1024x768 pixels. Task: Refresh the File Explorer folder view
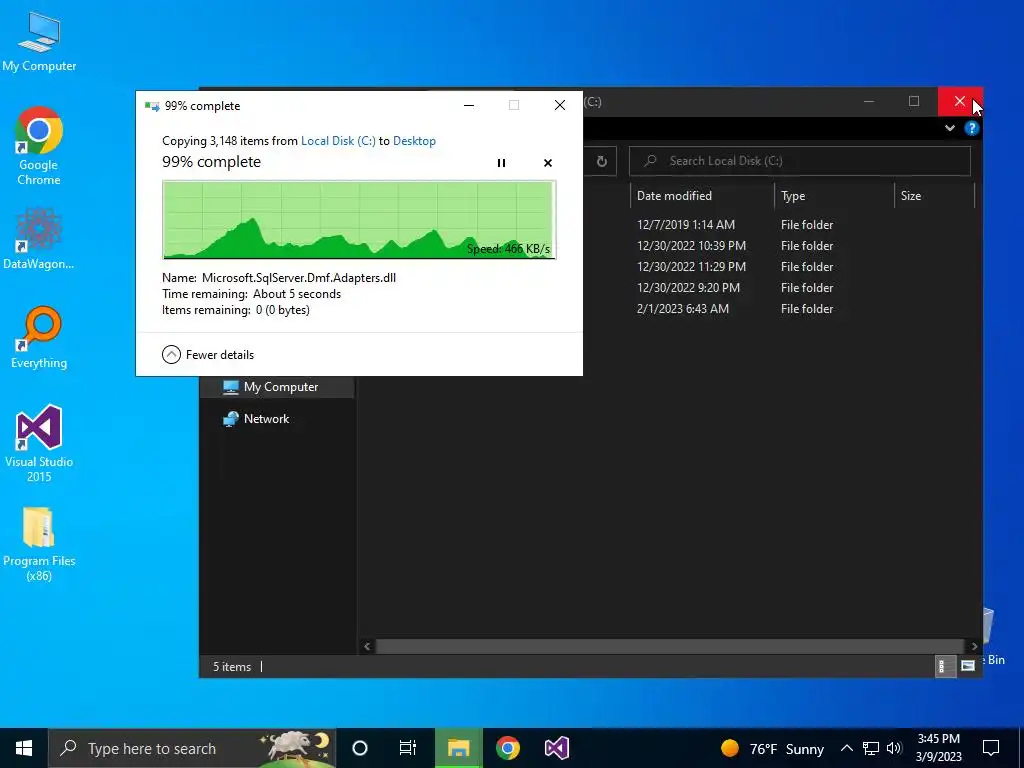pyautogui.click(x=601, y=161)
